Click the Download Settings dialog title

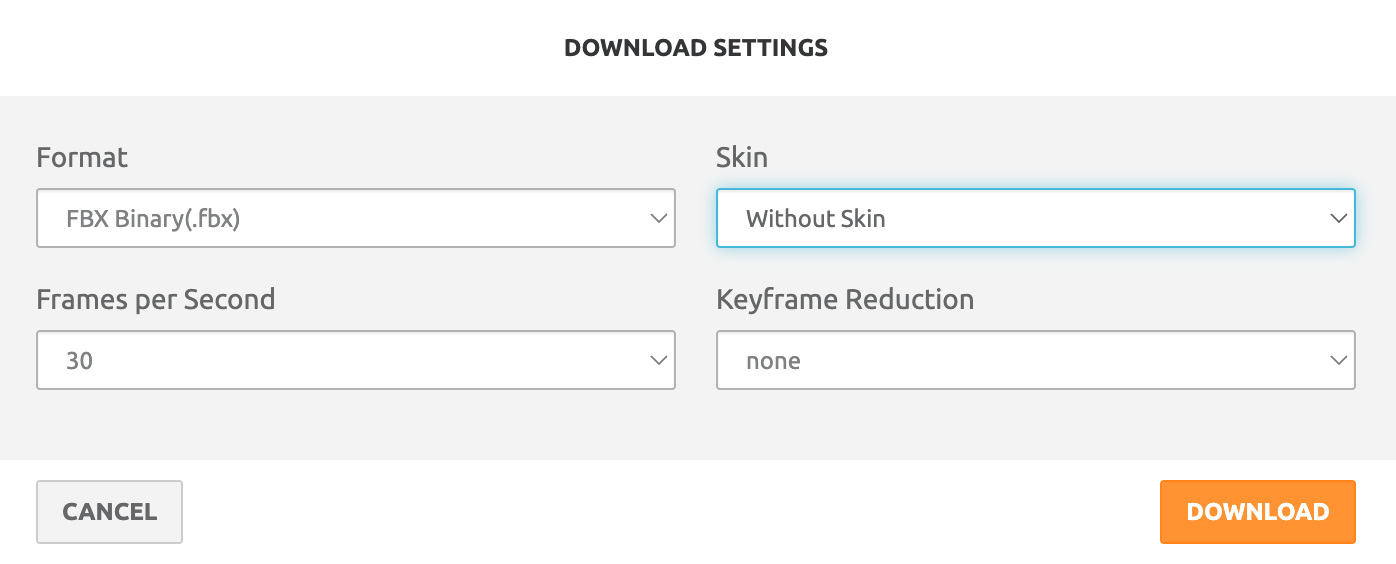(696, 47)
